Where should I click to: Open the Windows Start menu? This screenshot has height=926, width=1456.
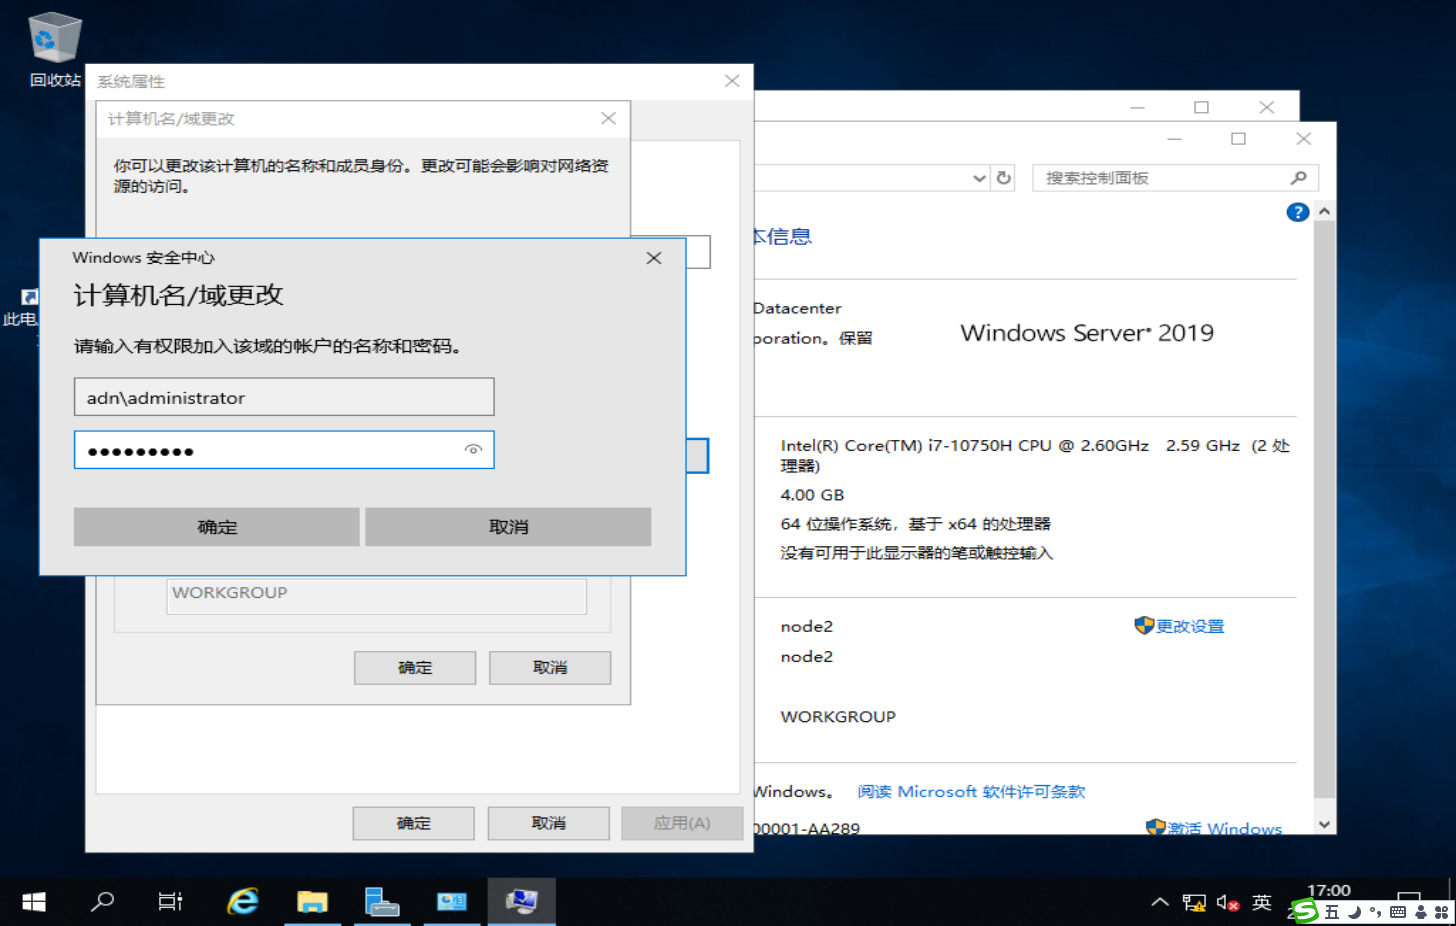(x=34, y=902)
